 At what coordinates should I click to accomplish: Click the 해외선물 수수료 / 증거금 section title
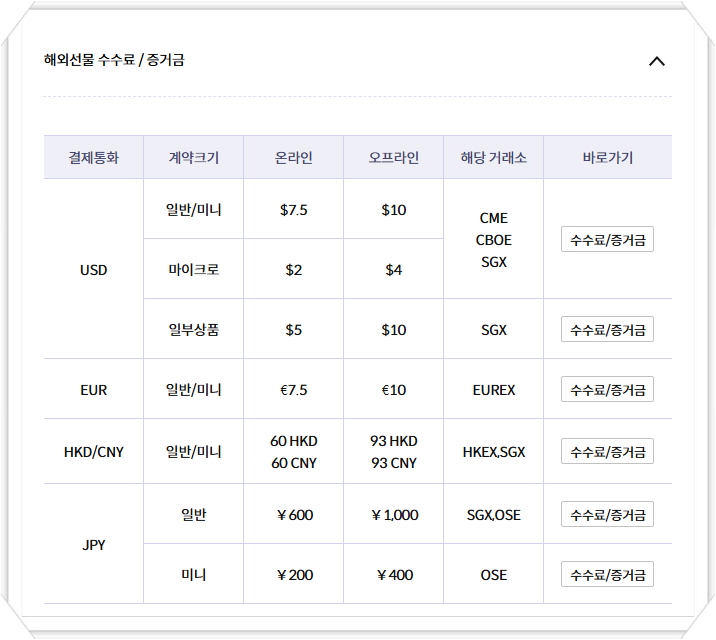(x=114, y=60)
